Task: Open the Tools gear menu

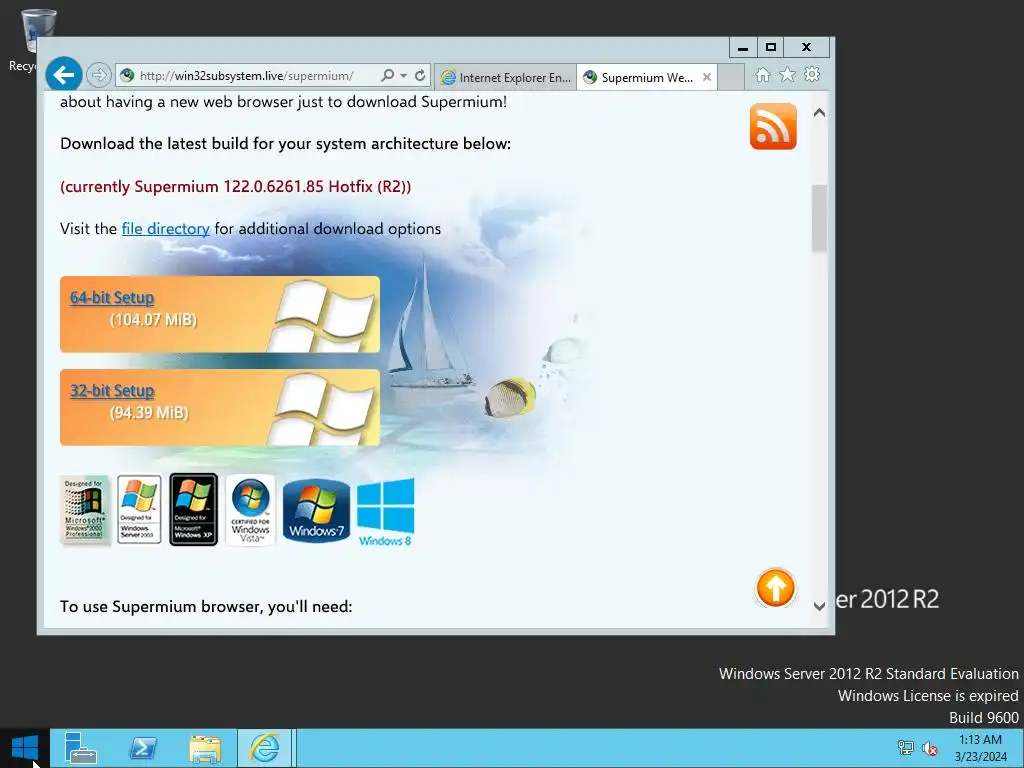Action: [812, 74]
